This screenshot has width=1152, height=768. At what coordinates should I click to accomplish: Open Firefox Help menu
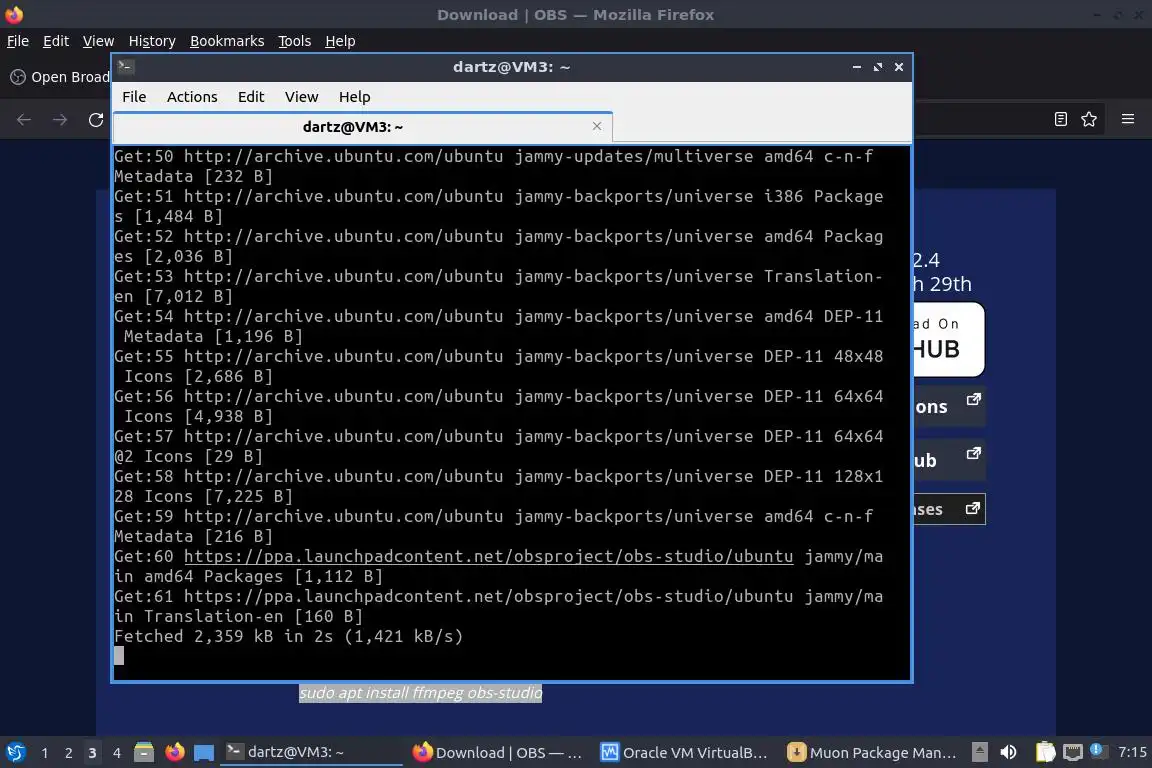(340, 41)
